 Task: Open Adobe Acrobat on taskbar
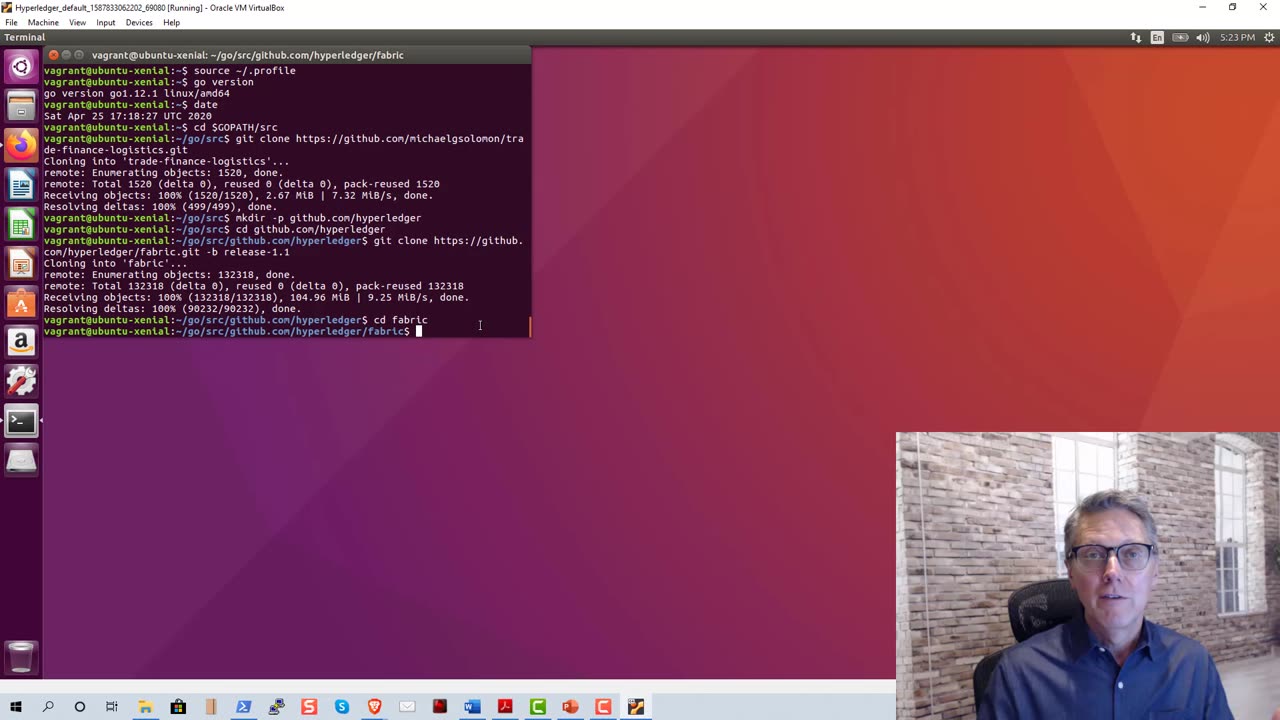(505, 707)
